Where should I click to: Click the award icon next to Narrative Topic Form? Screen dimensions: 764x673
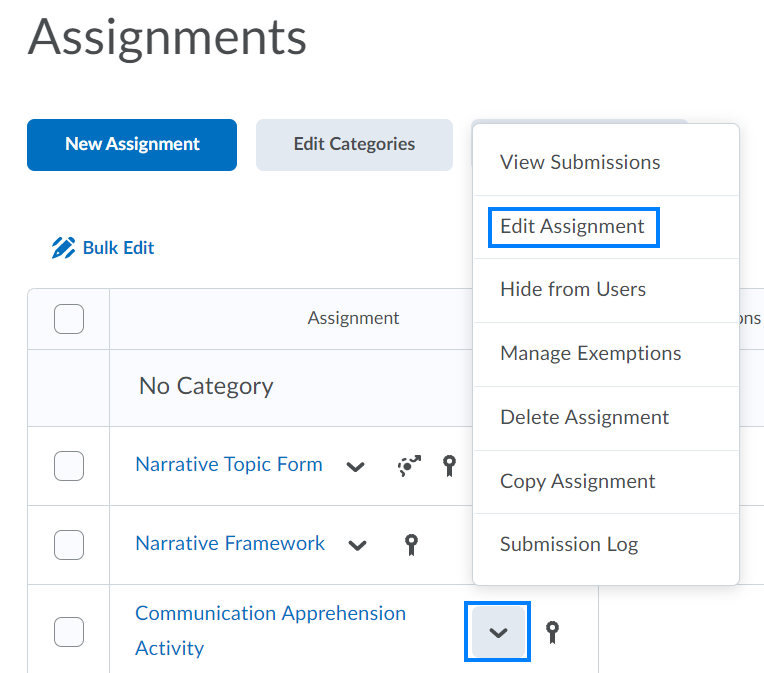pos(449,465)
